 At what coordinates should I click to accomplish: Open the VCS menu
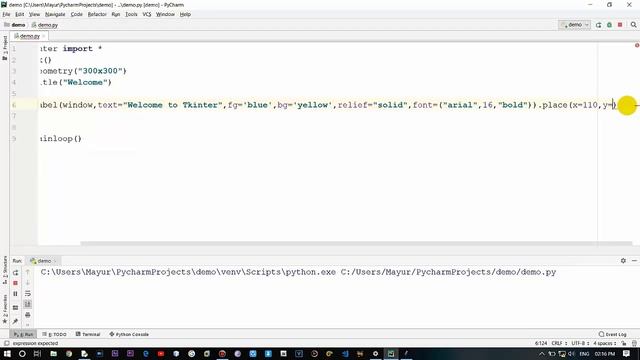pos(147,14)
